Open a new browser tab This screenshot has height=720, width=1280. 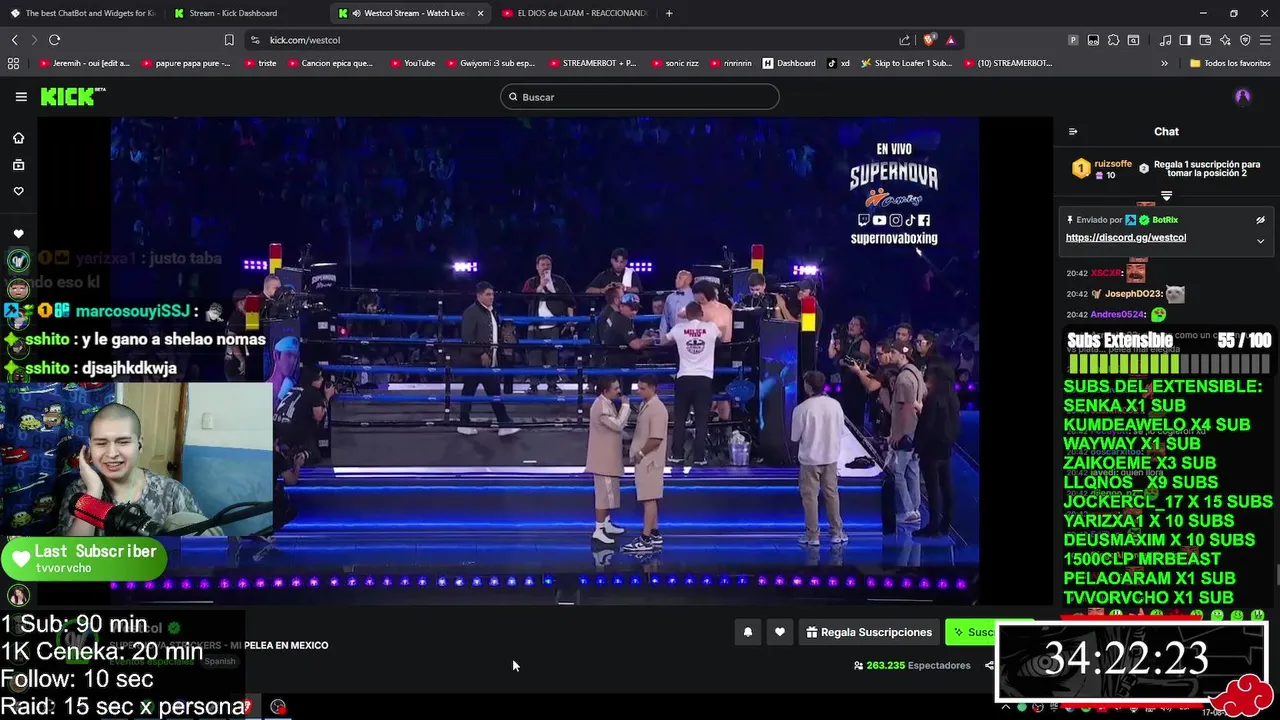669,13
